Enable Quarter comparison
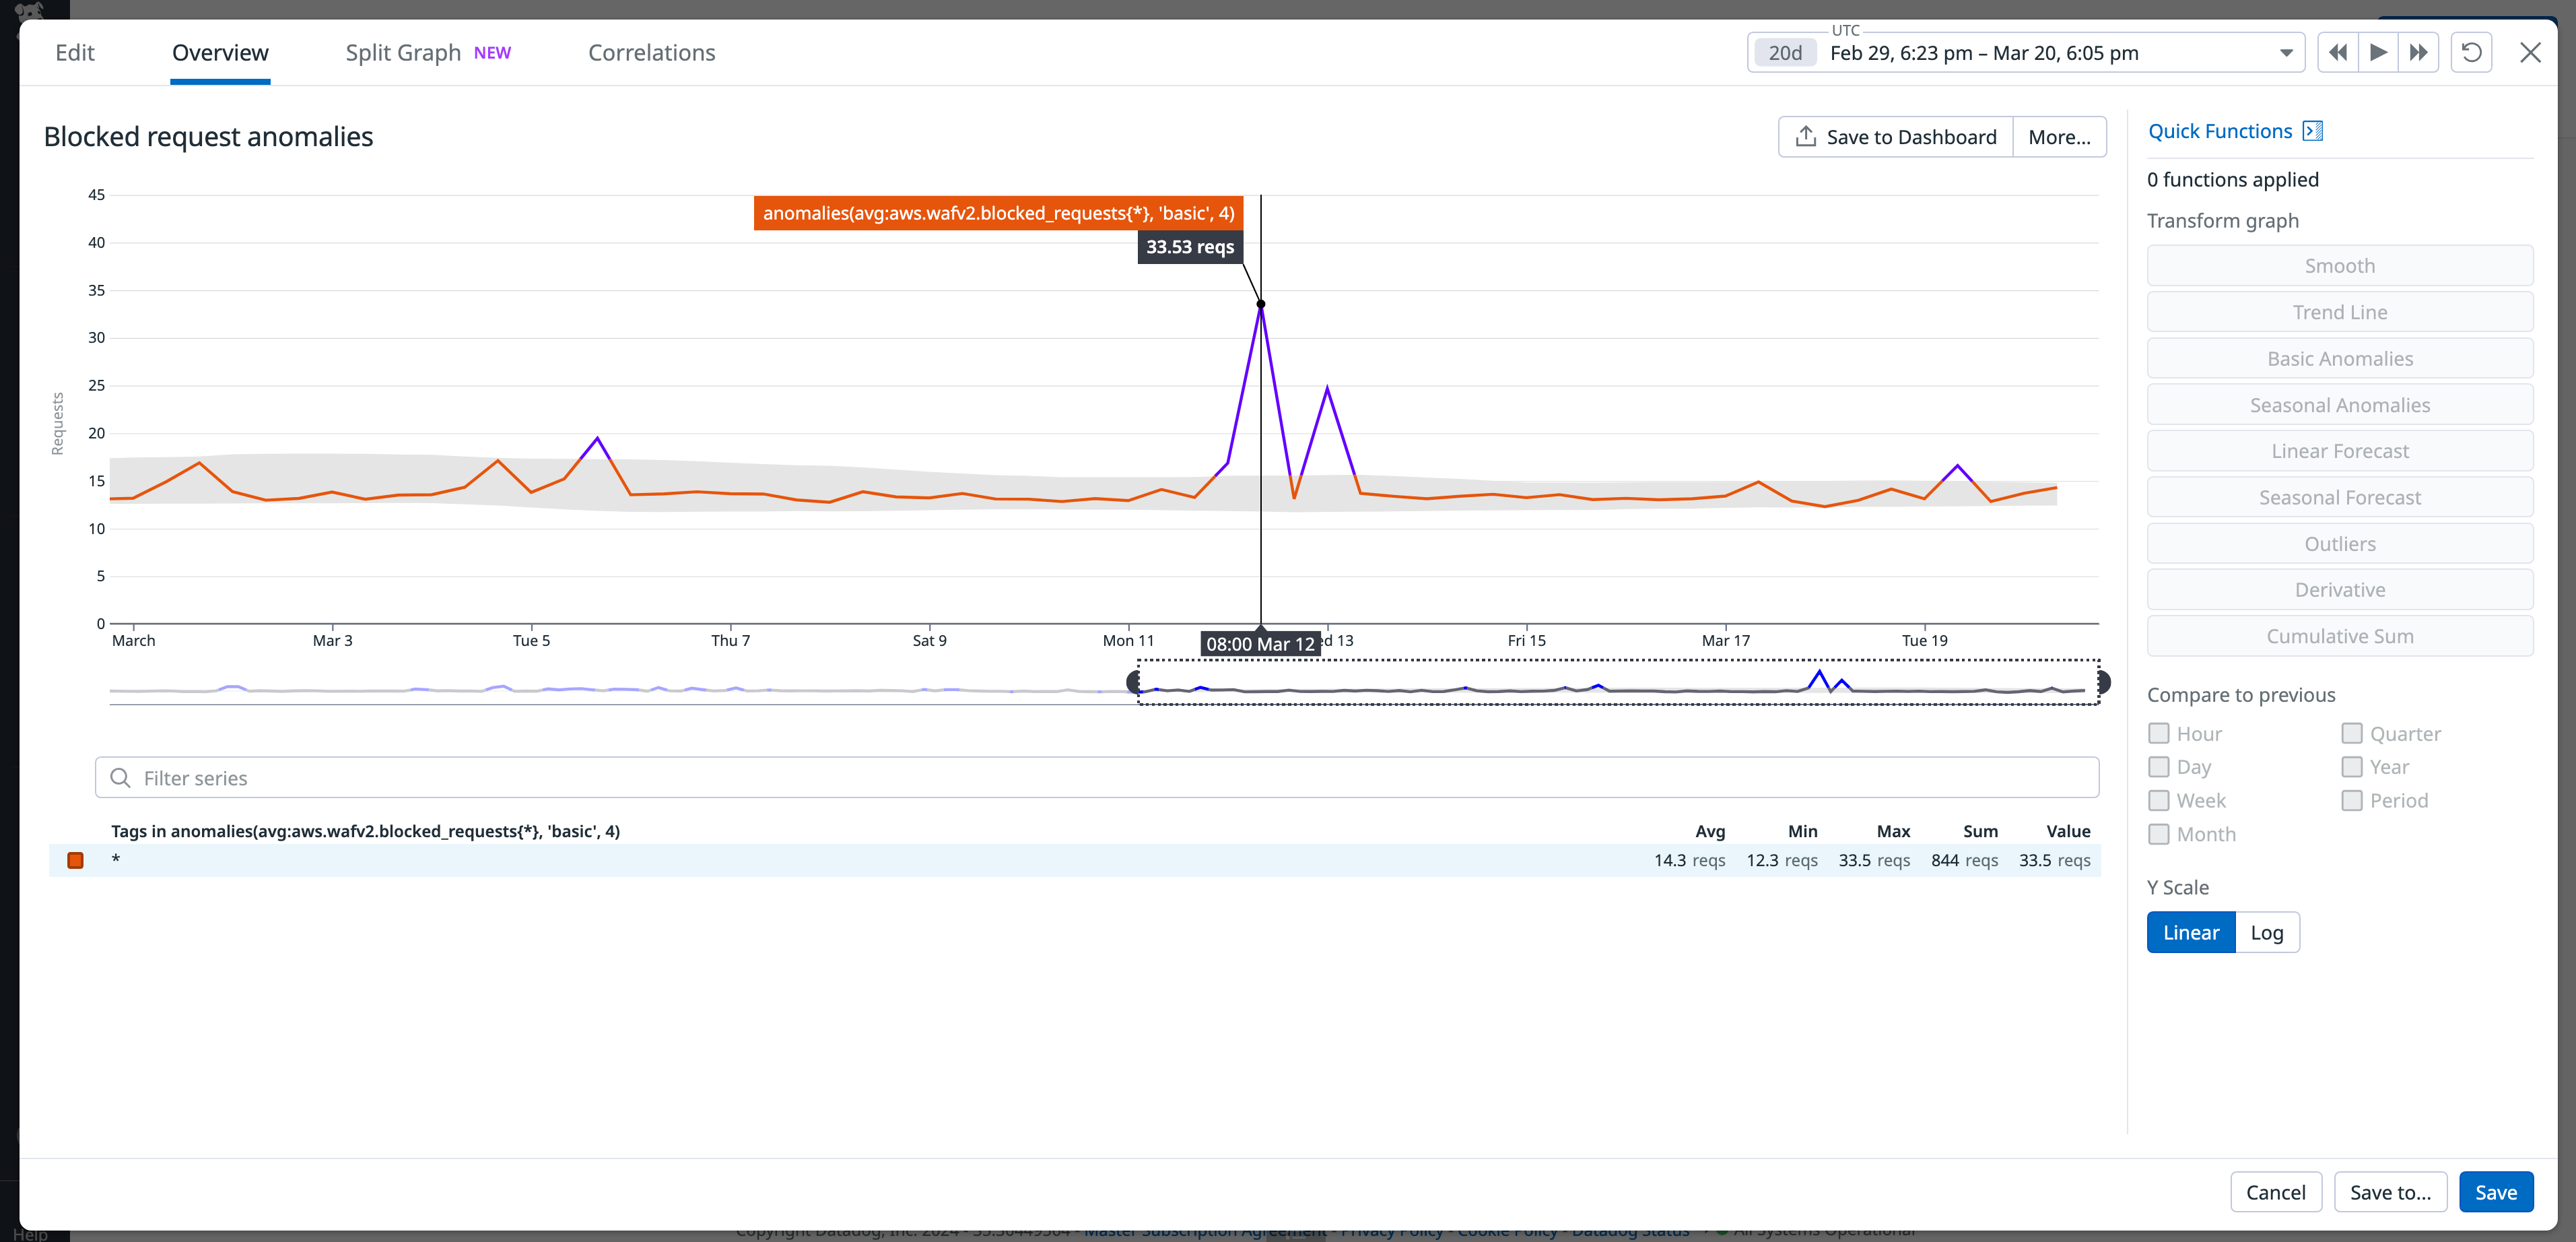 [x=2352, y=733]
